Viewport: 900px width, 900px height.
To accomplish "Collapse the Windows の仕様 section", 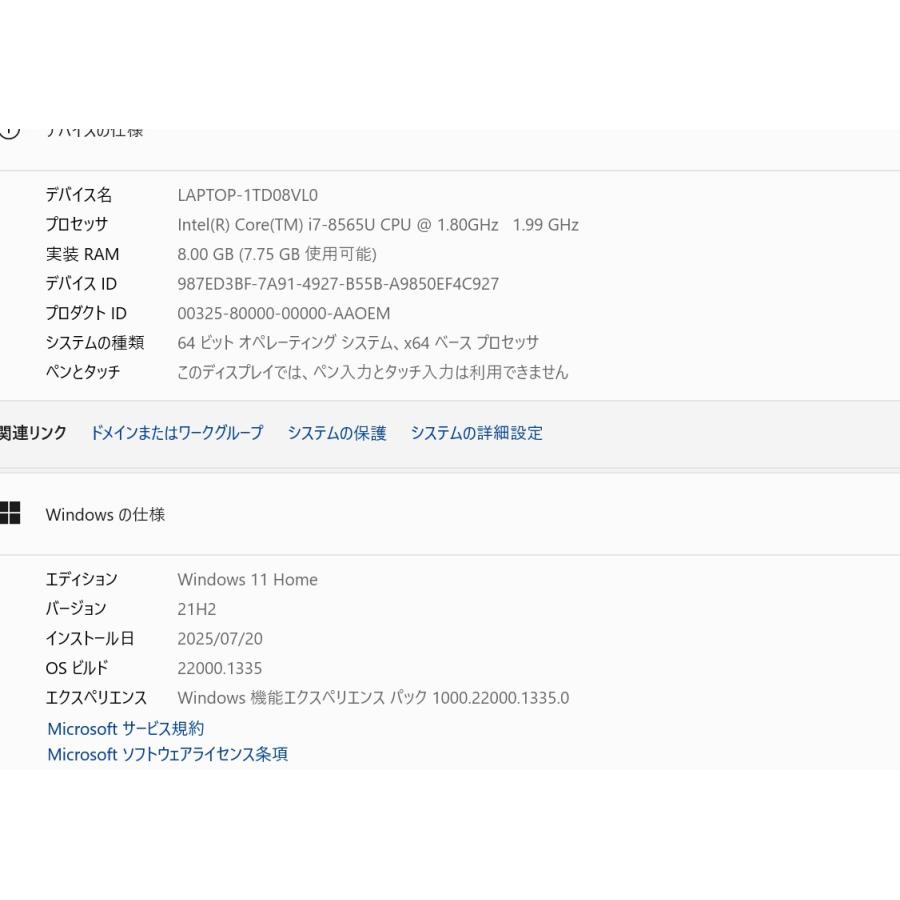I will click(104, 514).
